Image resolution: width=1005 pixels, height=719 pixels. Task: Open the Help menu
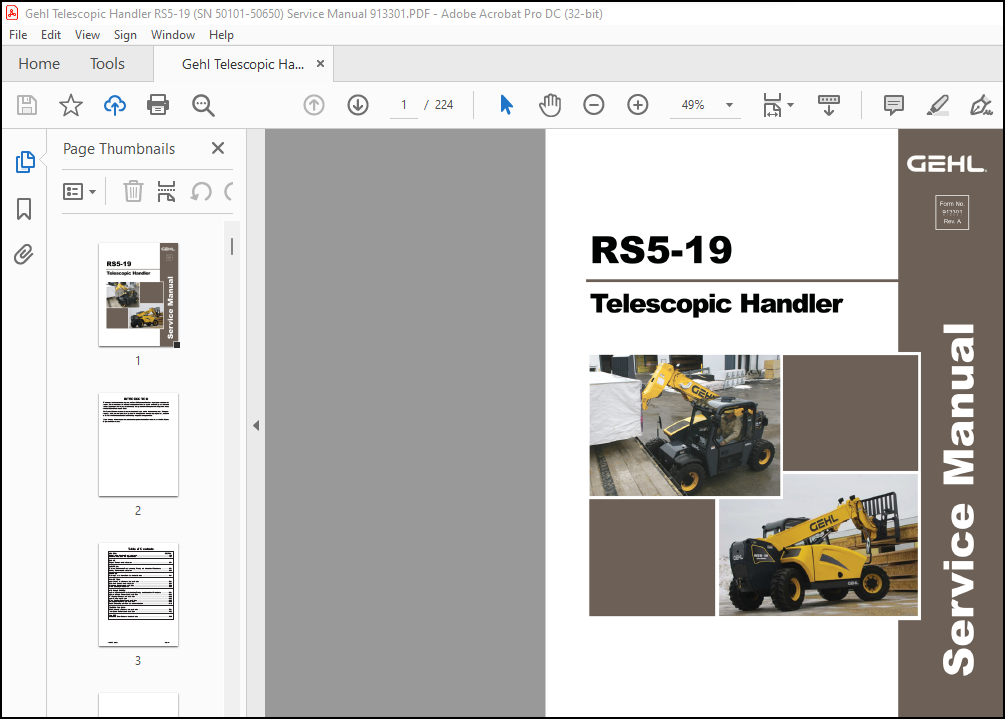click(x=221, y=35)
